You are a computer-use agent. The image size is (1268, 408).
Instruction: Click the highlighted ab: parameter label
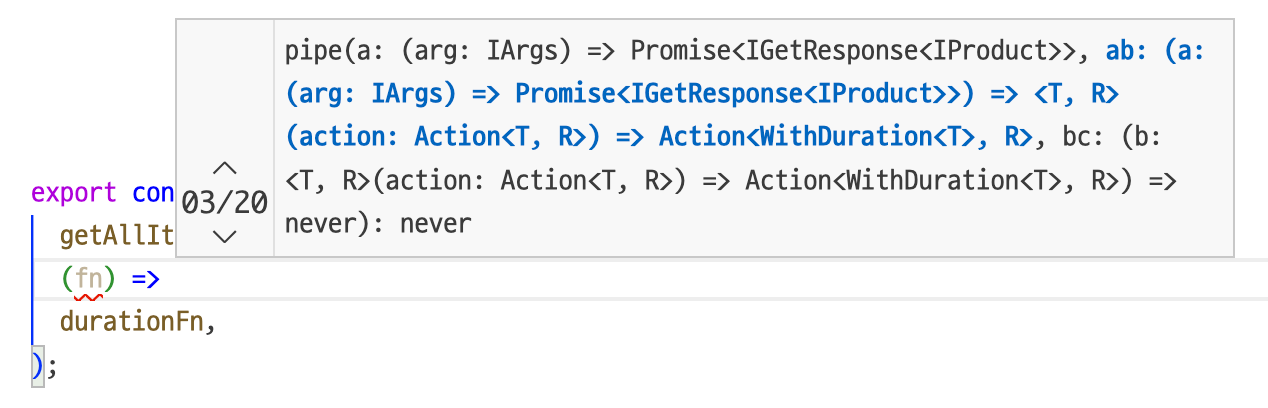[1125, 51]
